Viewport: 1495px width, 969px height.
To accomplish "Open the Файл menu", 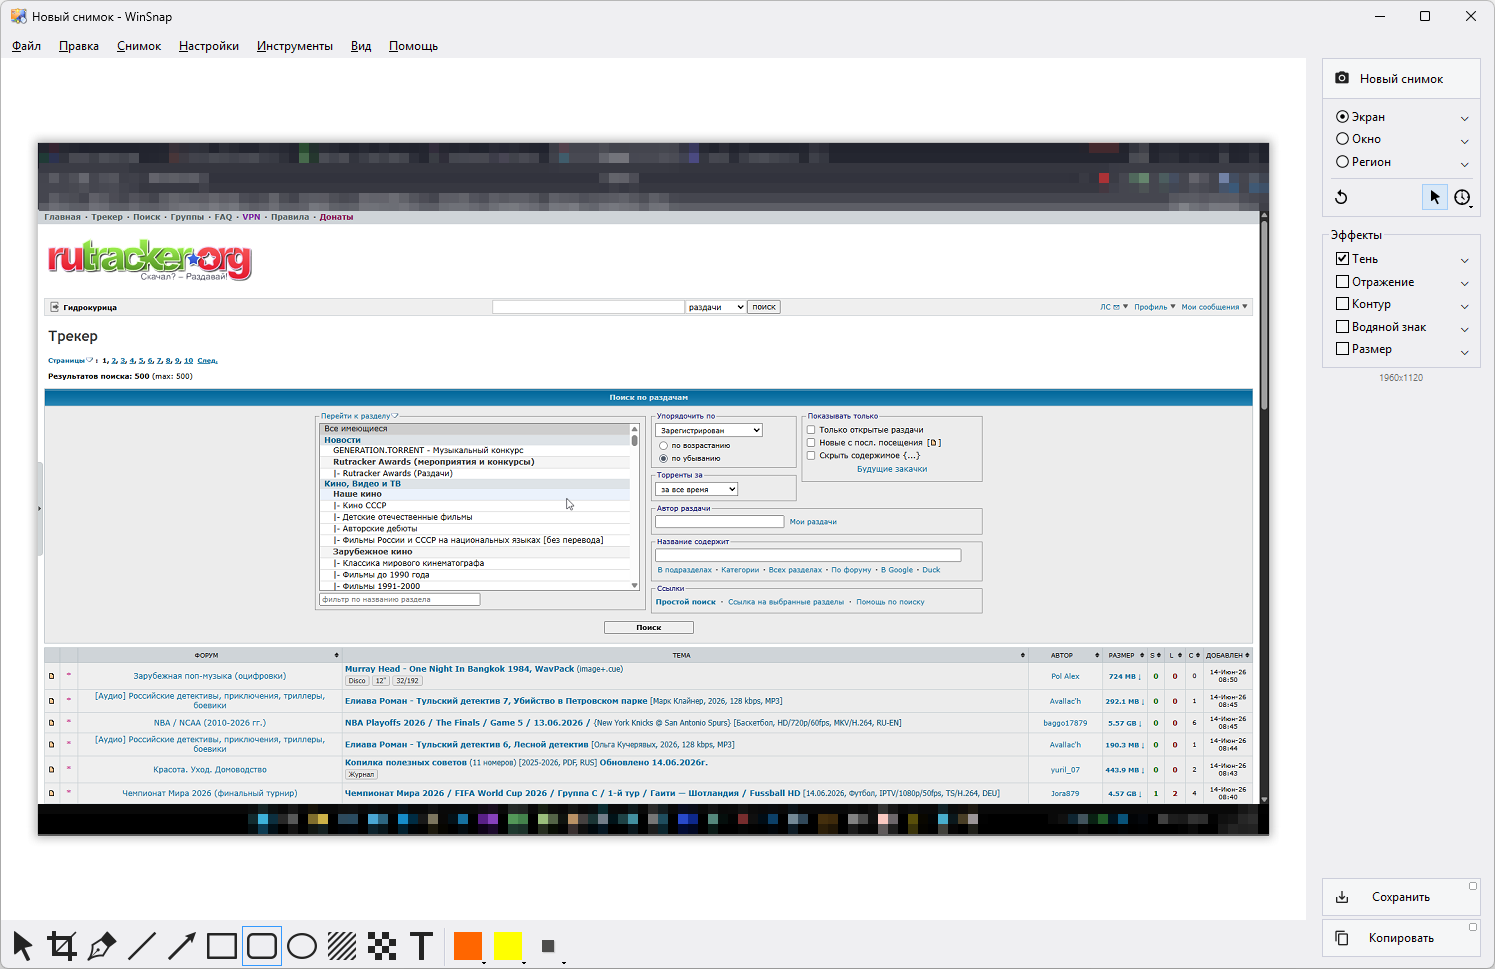I will point(27,46).
